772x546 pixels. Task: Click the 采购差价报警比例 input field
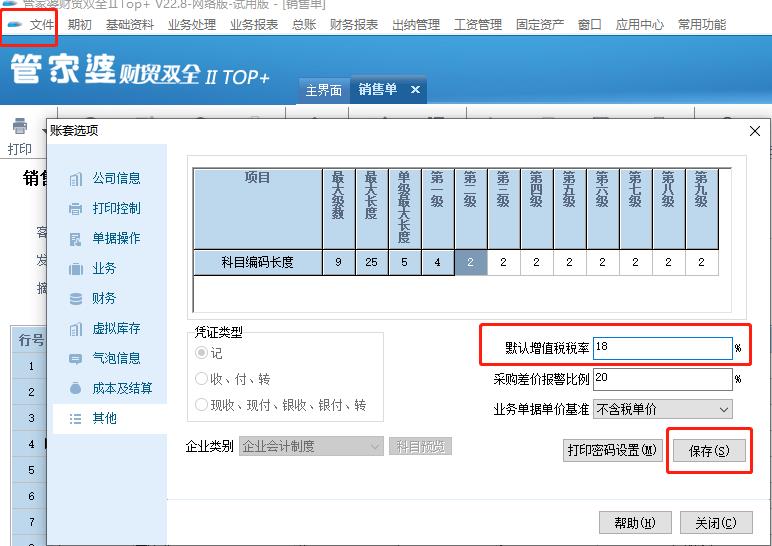coord(663,379)
